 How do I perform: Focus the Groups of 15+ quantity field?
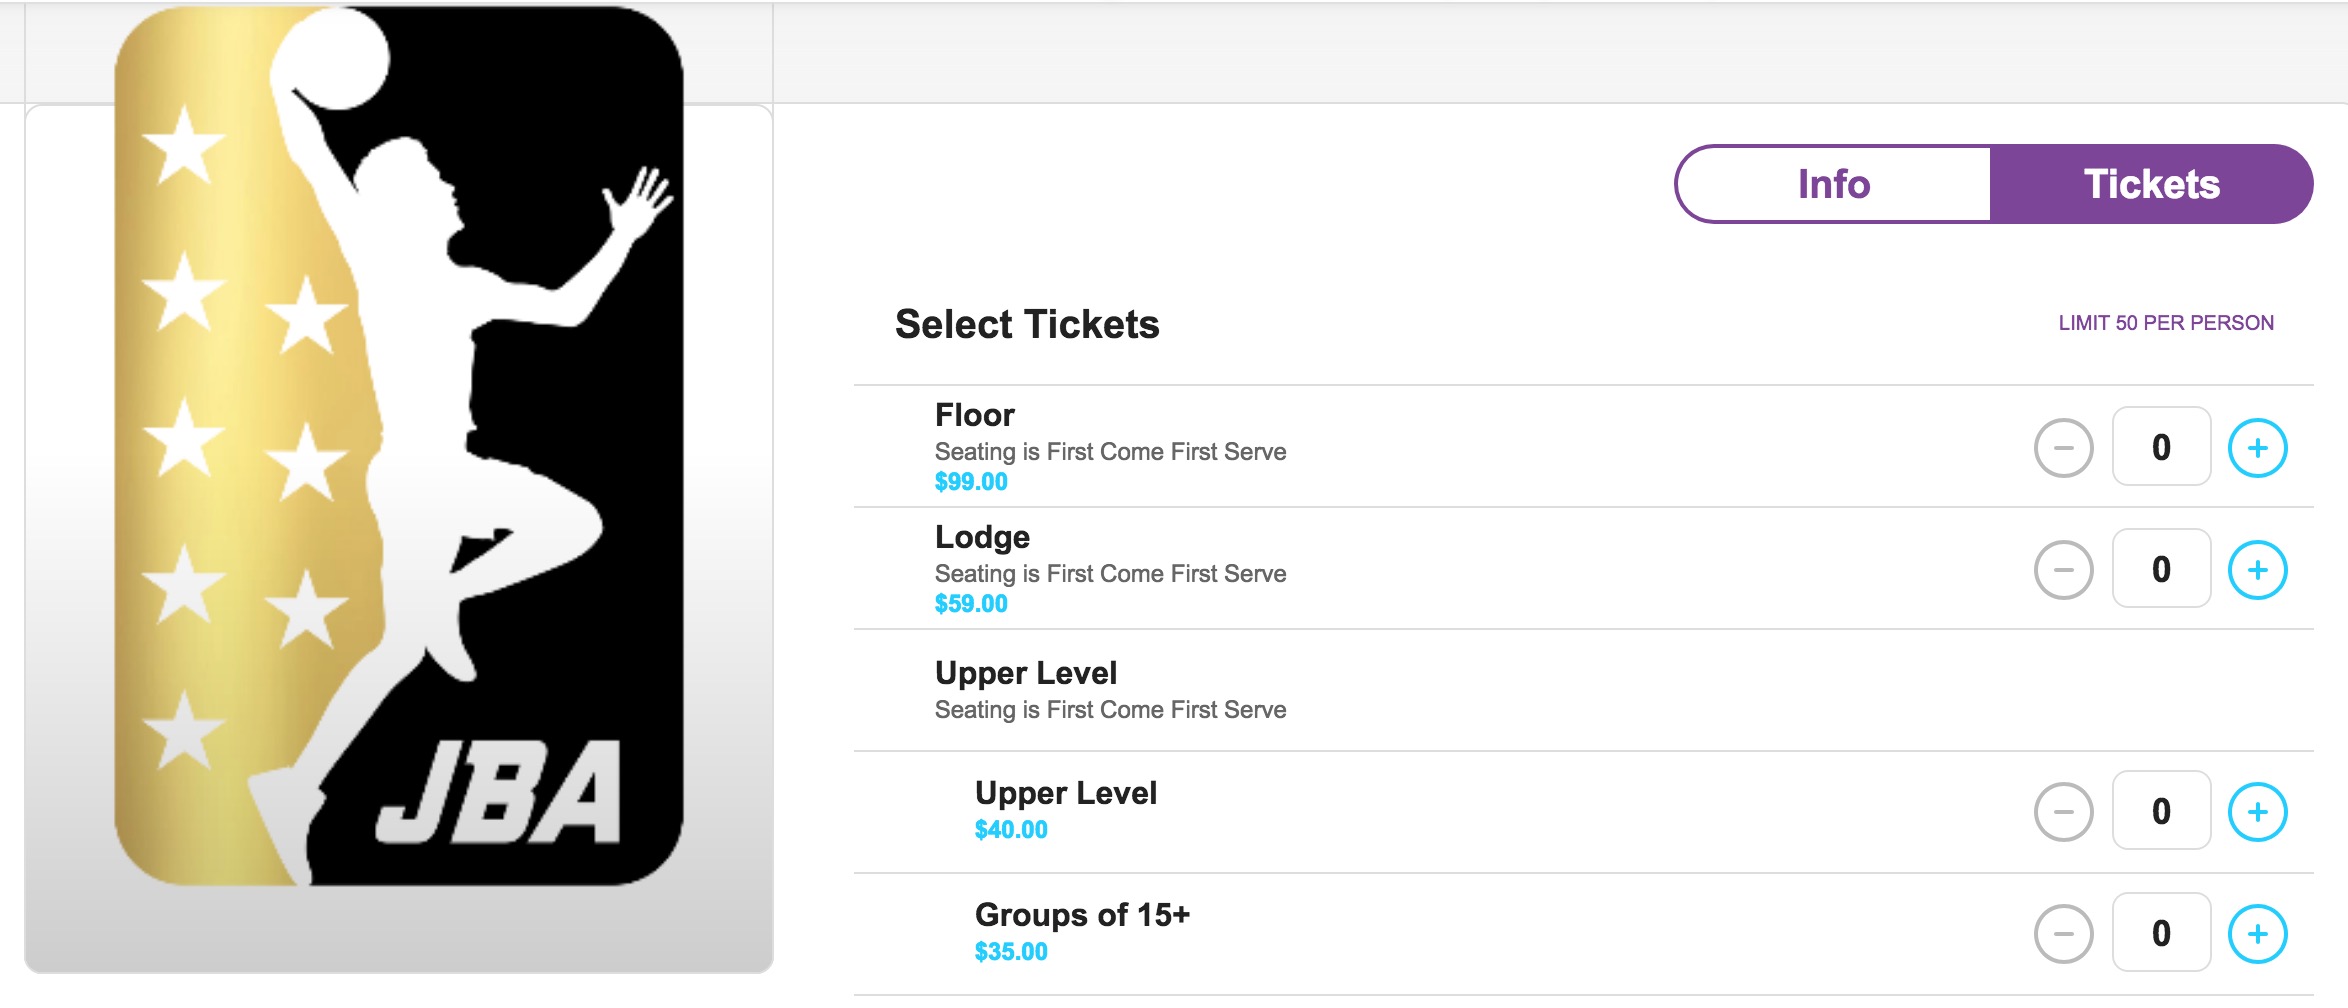pyautogui.click(x=2161, y=933)
